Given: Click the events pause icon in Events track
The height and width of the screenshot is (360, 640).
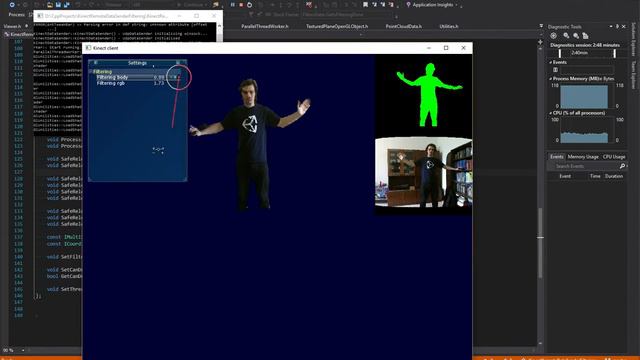Looking at the screenshot, I should 556,70.
